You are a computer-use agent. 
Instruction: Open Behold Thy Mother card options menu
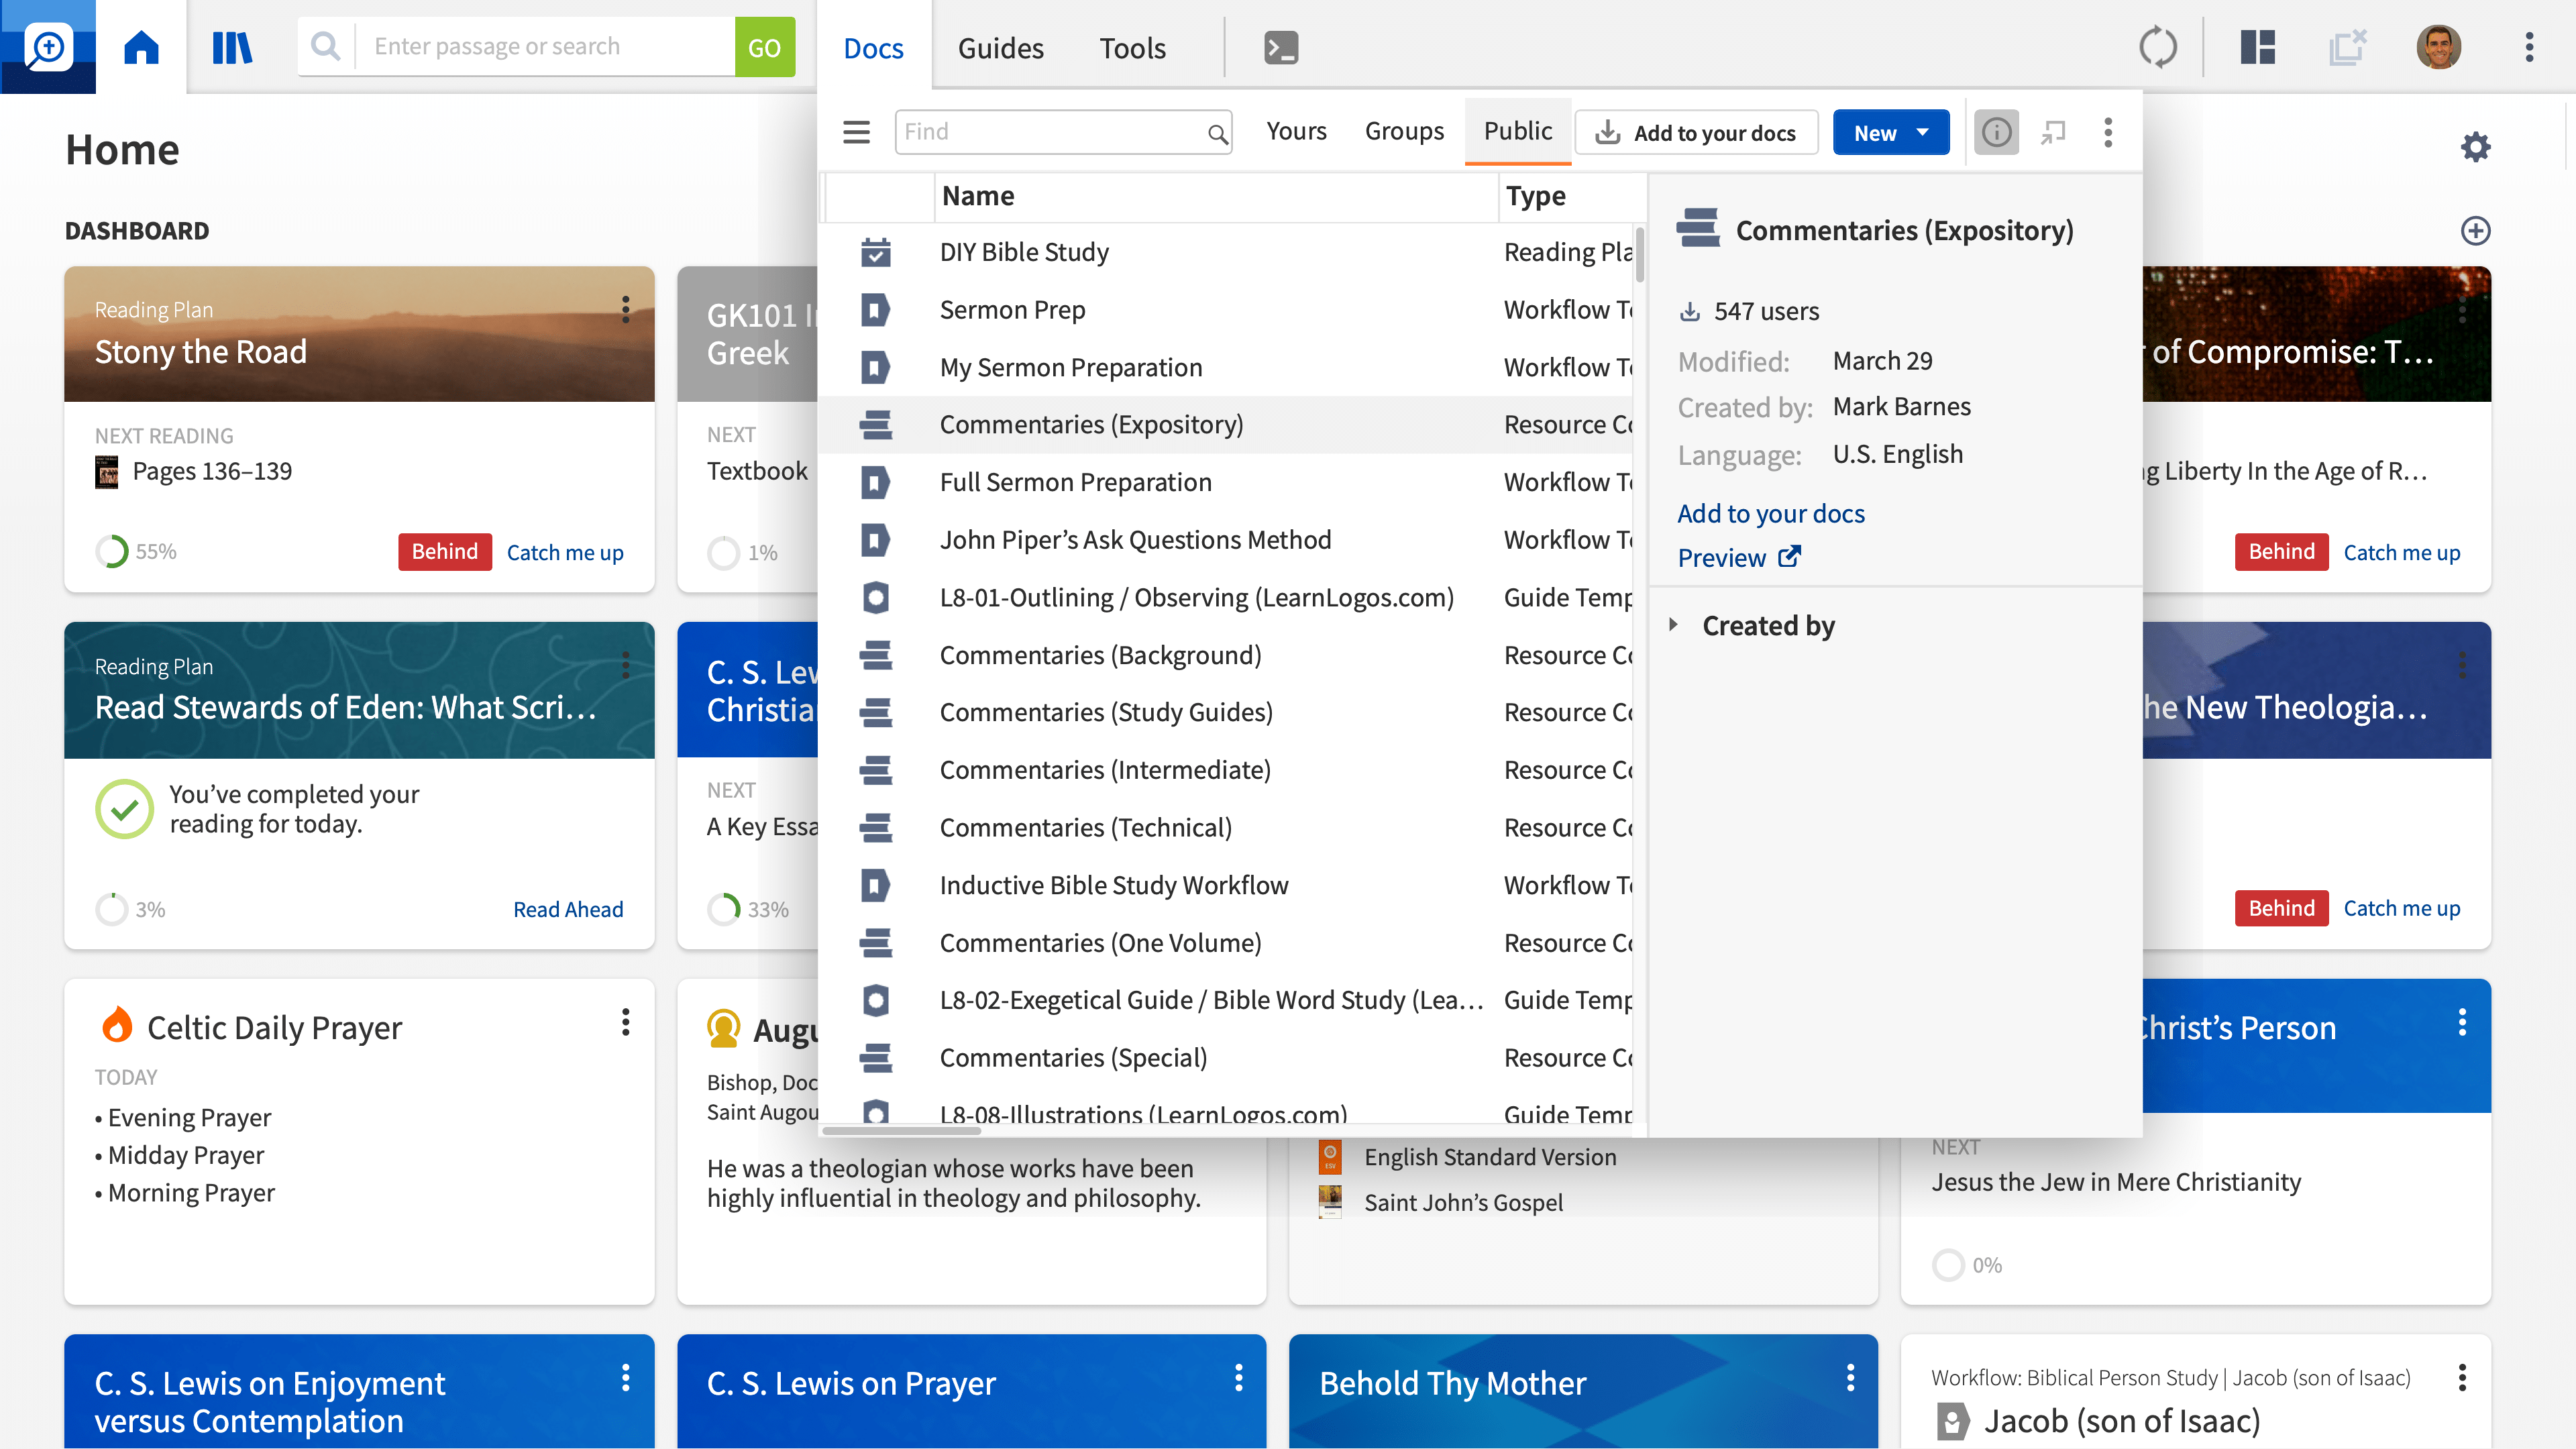[x=1850, y=1378]
